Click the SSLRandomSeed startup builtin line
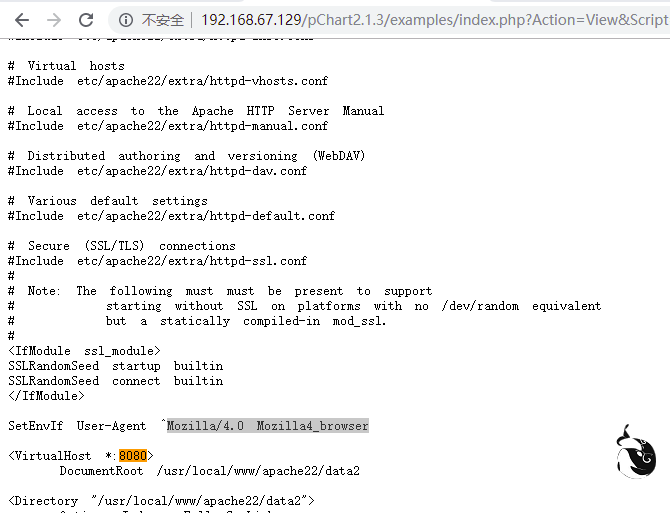The image size is (670, 513). pyautogui.click(x=115, y=366)
